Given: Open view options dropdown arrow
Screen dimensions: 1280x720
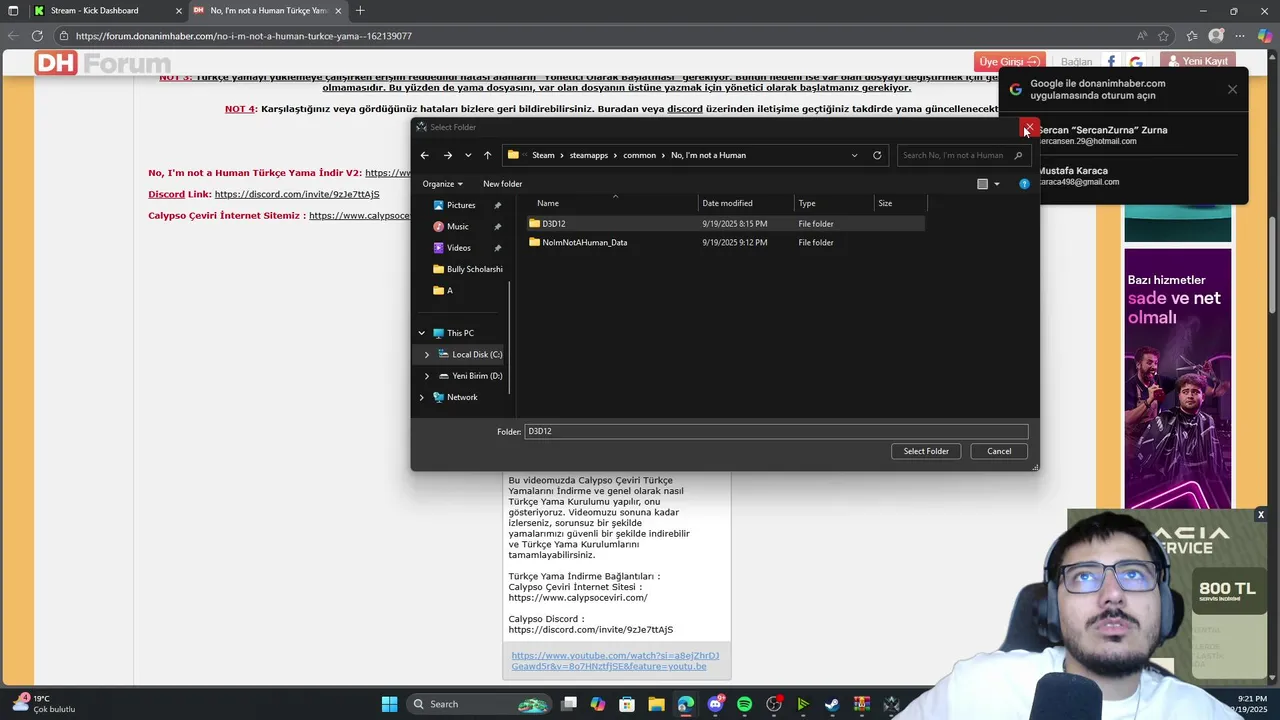Looking at the screenshot, I should coord(997,184).
